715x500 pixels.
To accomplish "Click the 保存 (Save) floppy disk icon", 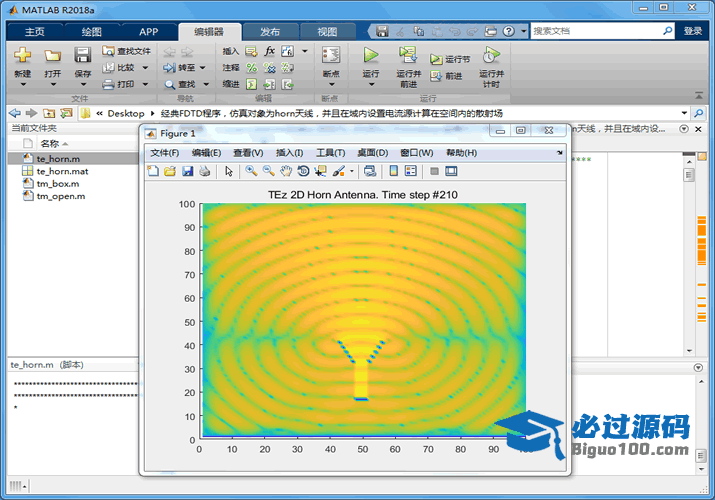I will pos(83,55).
